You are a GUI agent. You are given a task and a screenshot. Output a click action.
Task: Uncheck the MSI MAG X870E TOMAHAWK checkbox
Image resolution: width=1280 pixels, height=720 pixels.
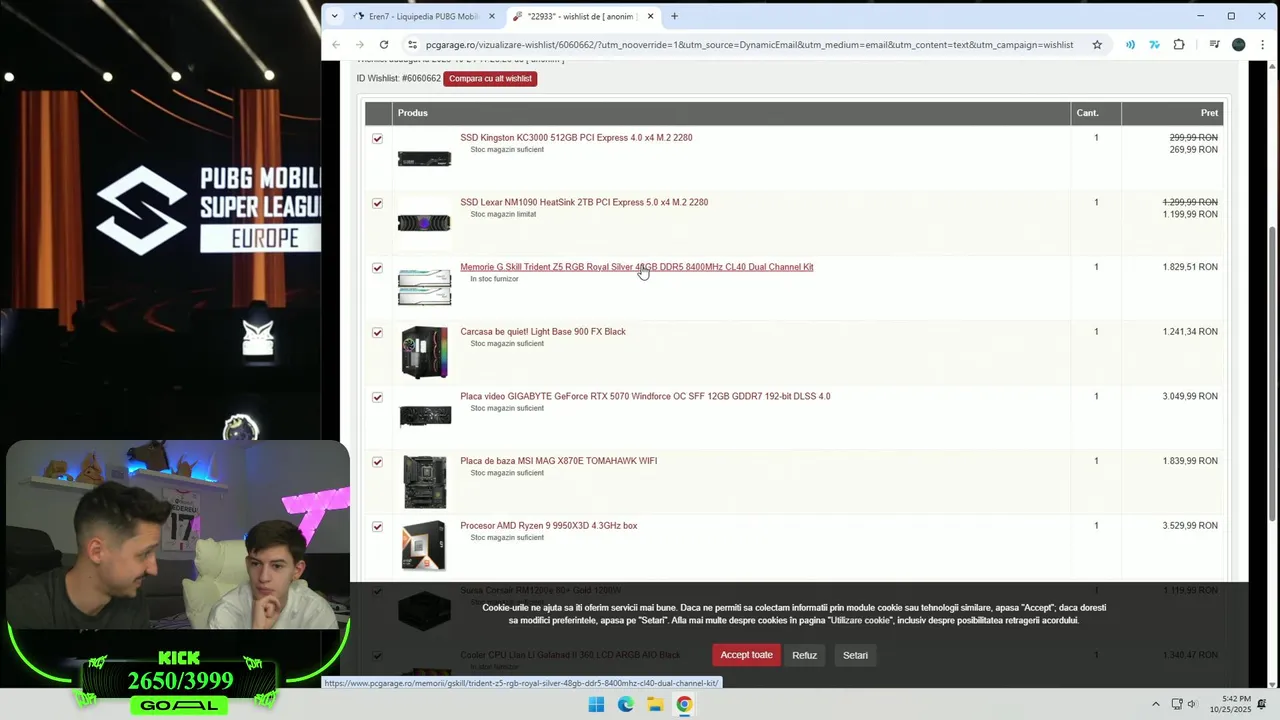(x=377, y=462)
